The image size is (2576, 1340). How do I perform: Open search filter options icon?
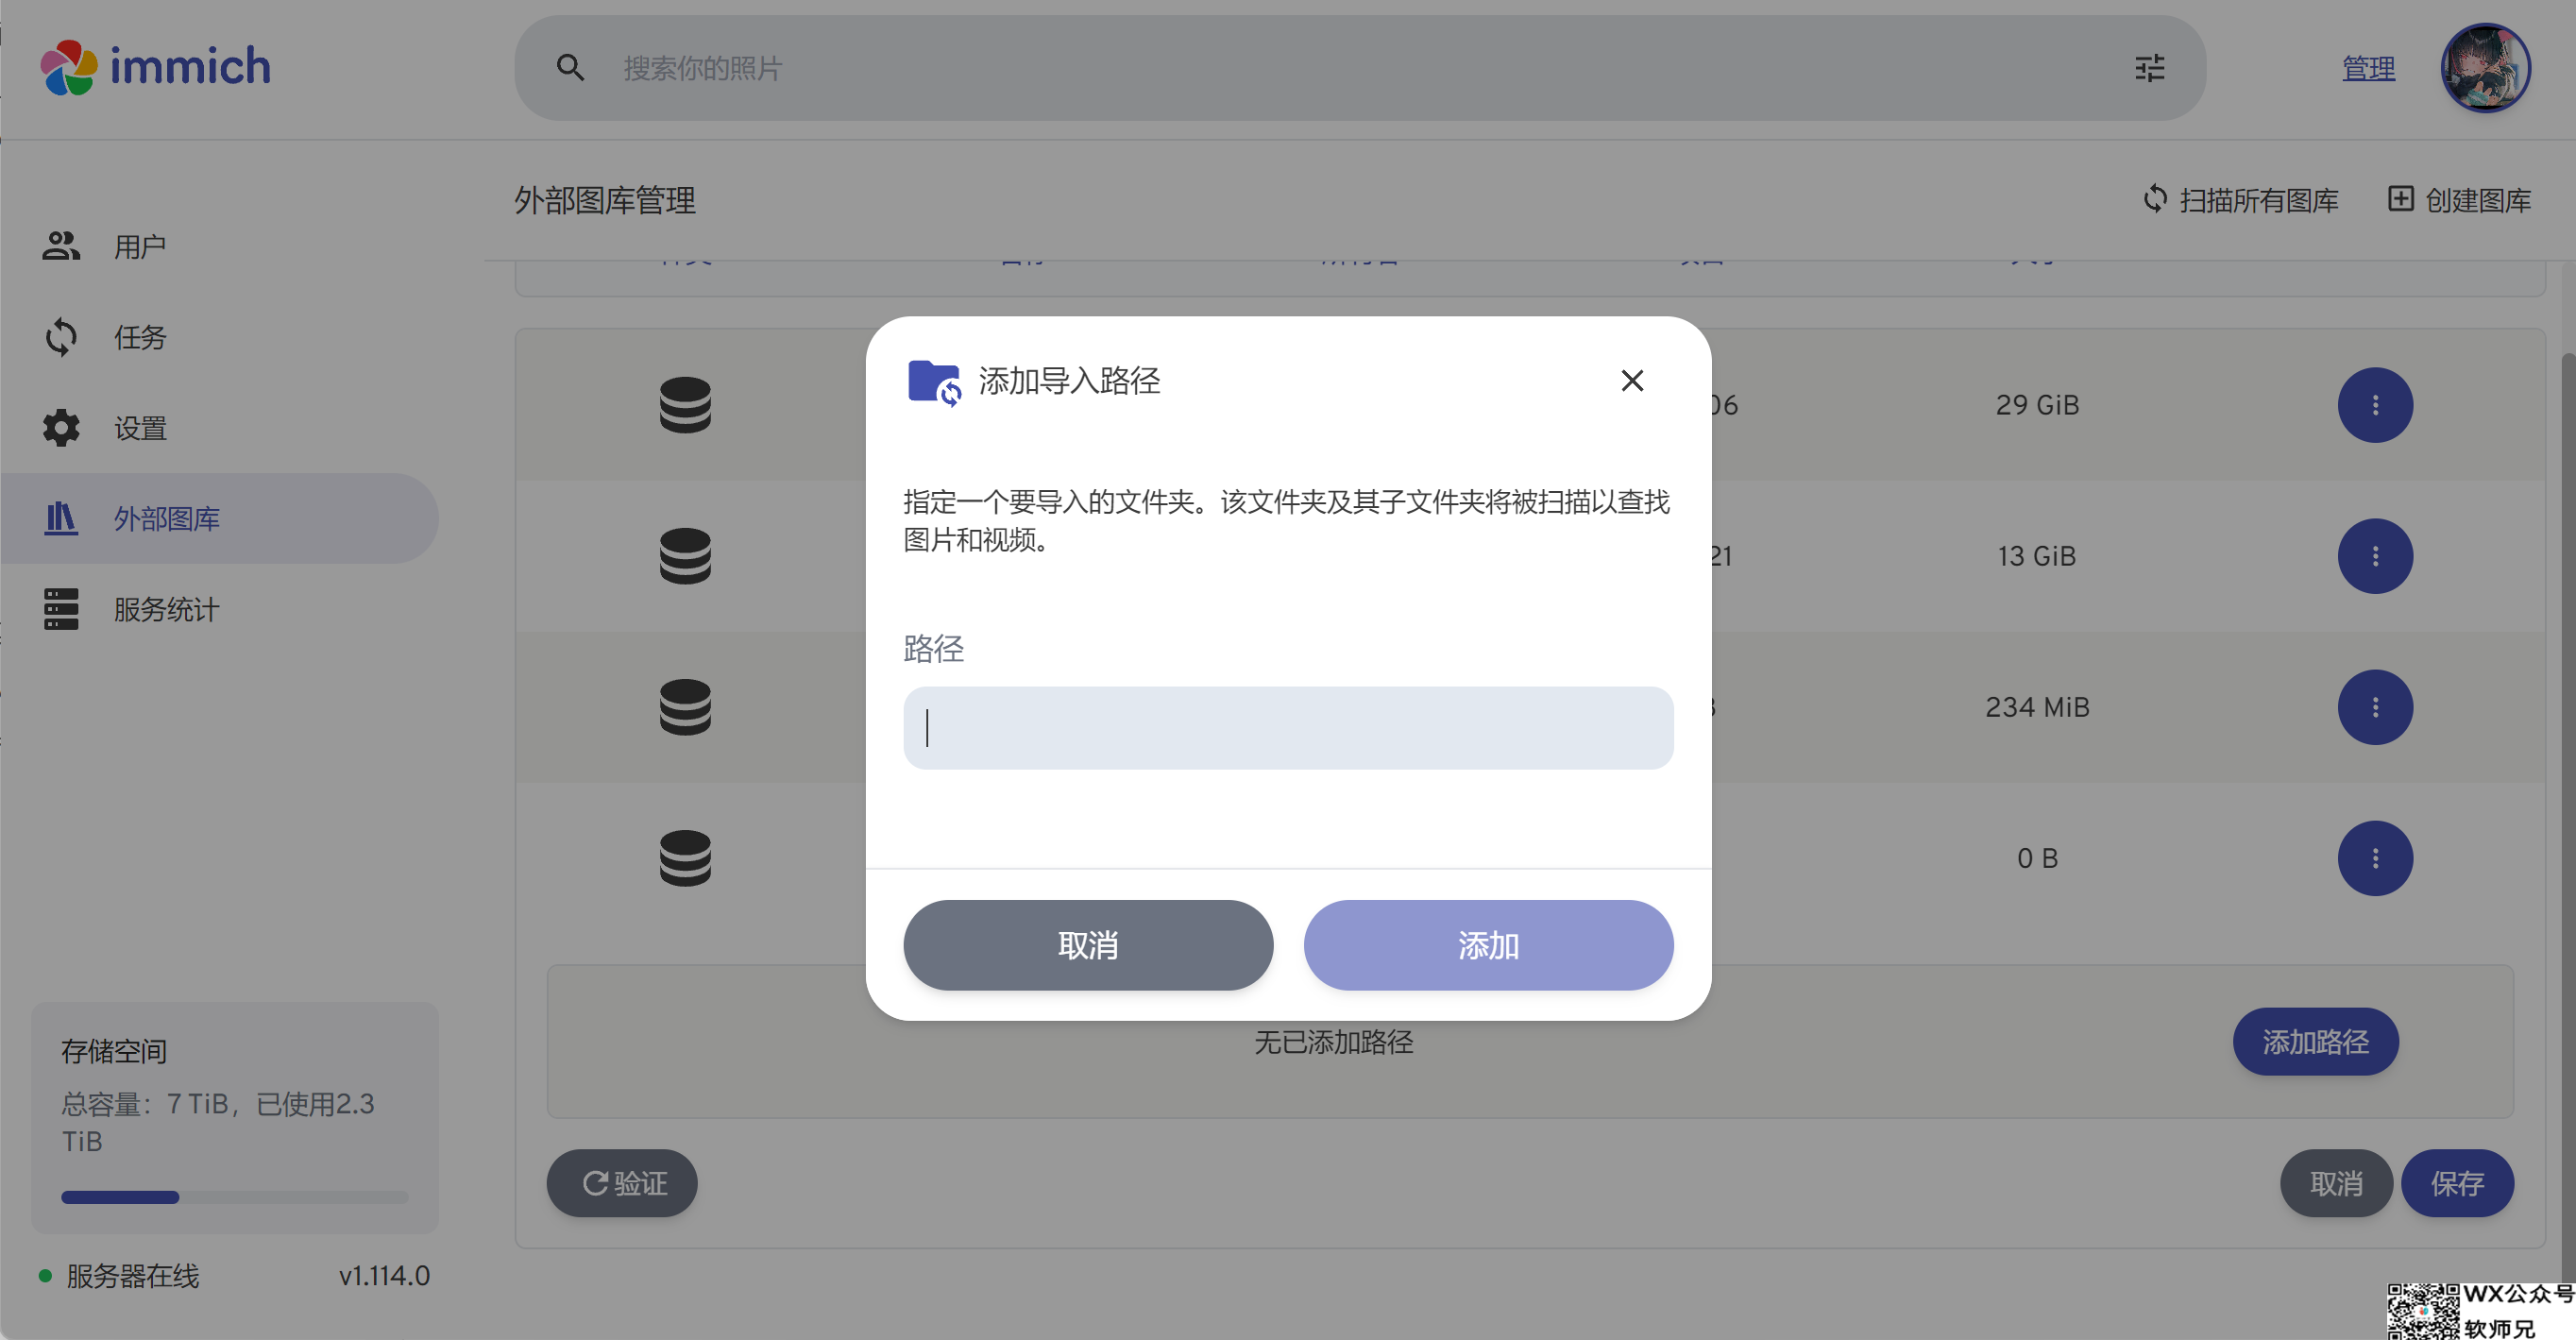(2149, 68)
